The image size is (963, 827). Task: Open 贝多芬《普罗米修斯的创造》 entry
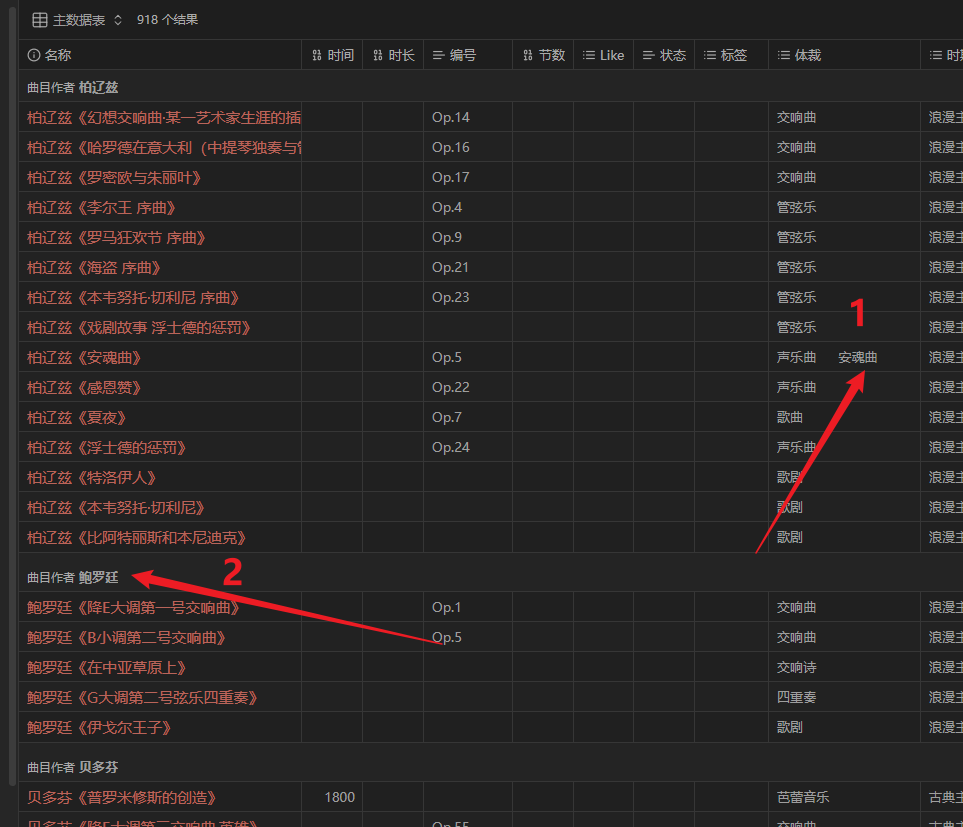(122, 797)
